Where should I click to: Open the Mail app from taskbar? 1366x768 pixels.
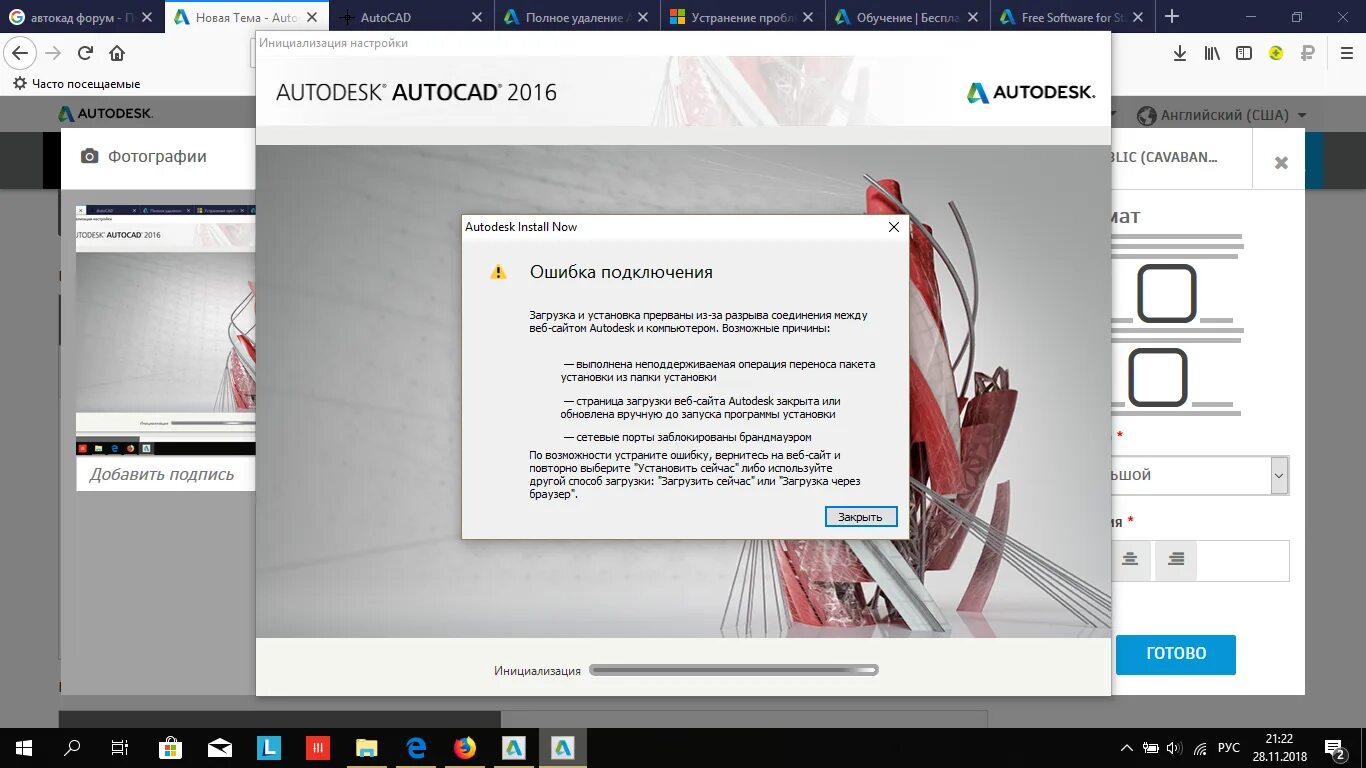[x=219, y=748]
